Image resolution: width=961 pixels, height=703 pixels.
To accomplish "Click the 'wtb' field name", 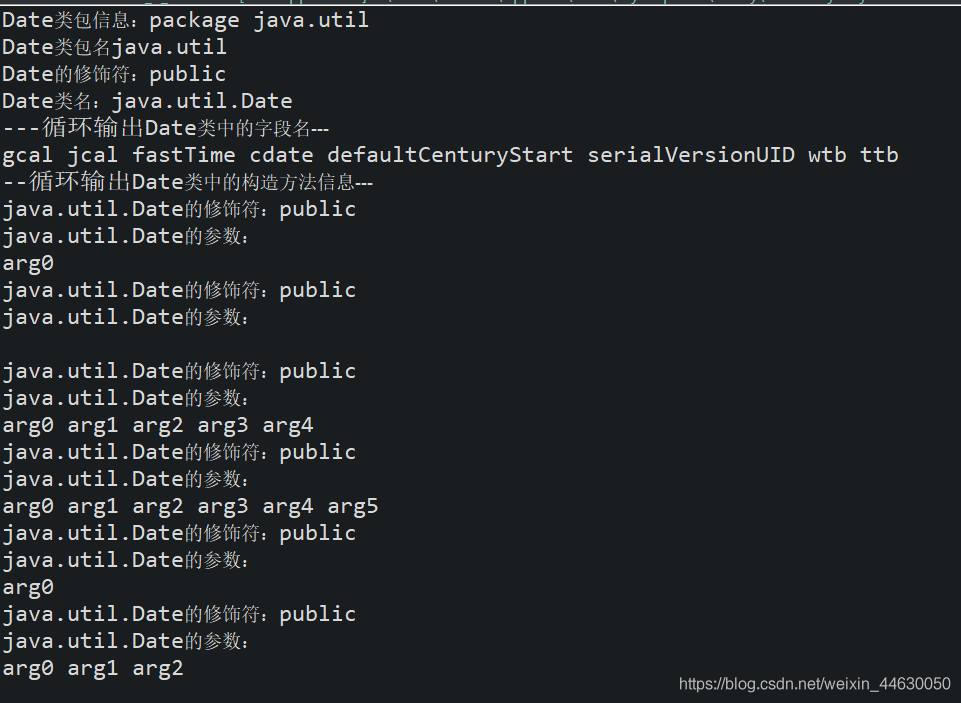I will pyautogui.click(x=827, y=155).
